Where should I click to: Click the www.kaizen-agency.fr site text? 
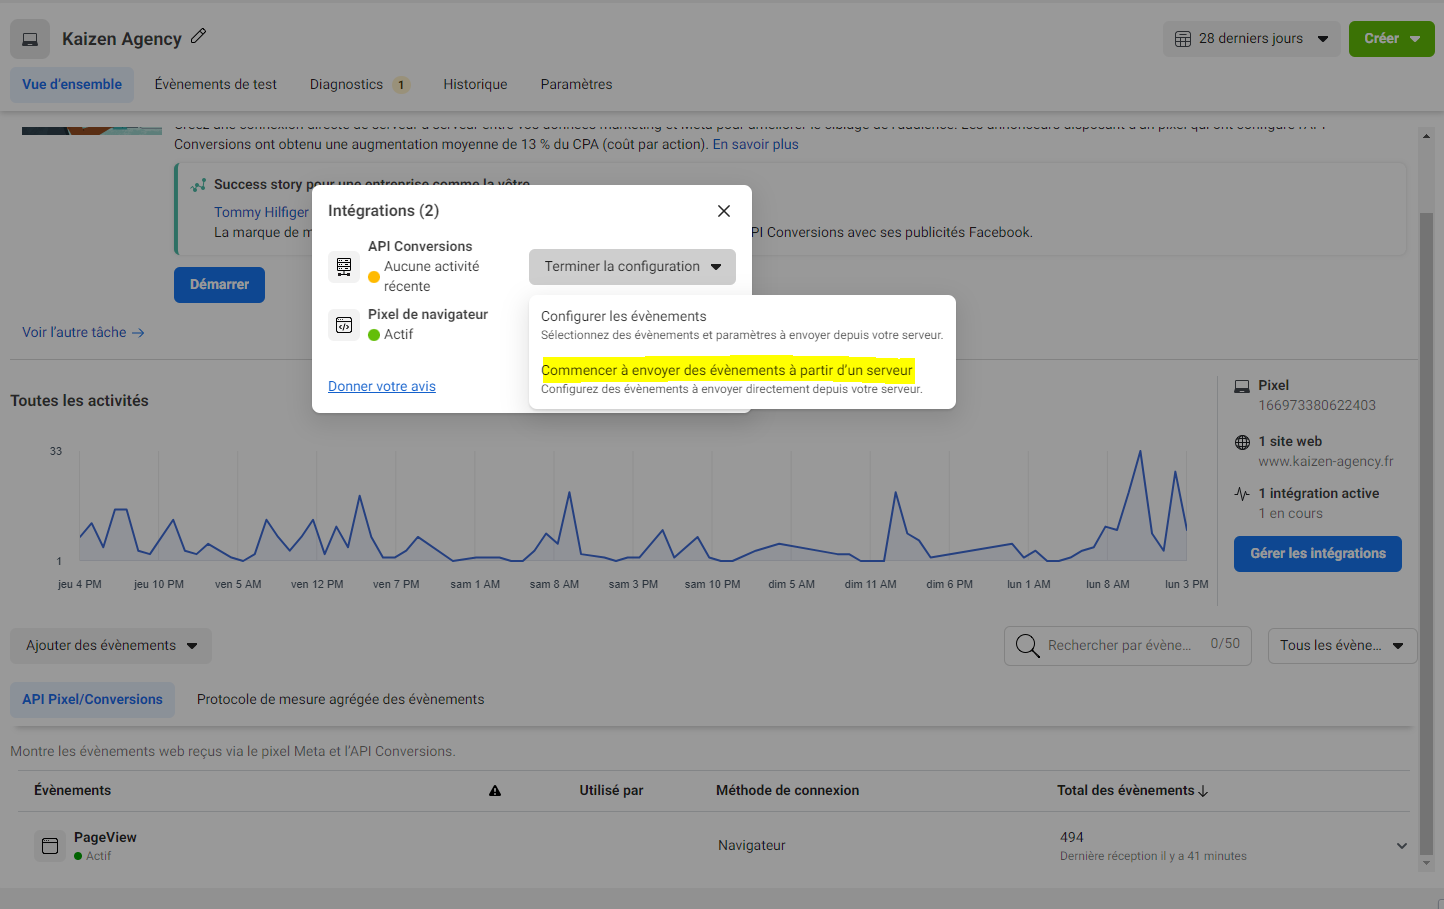pos(1325,462)
